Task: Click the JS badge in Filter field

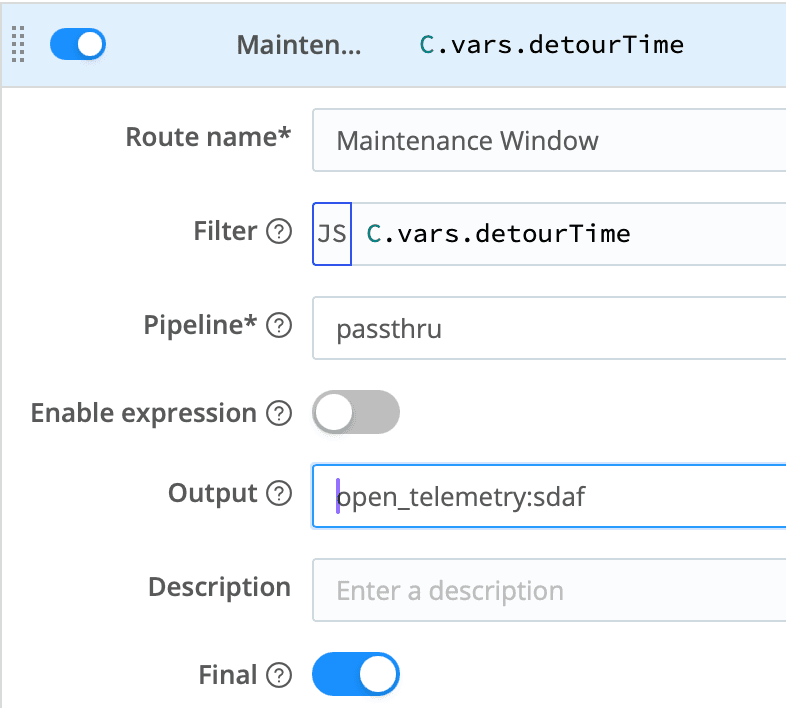Action: coord(332,234)
